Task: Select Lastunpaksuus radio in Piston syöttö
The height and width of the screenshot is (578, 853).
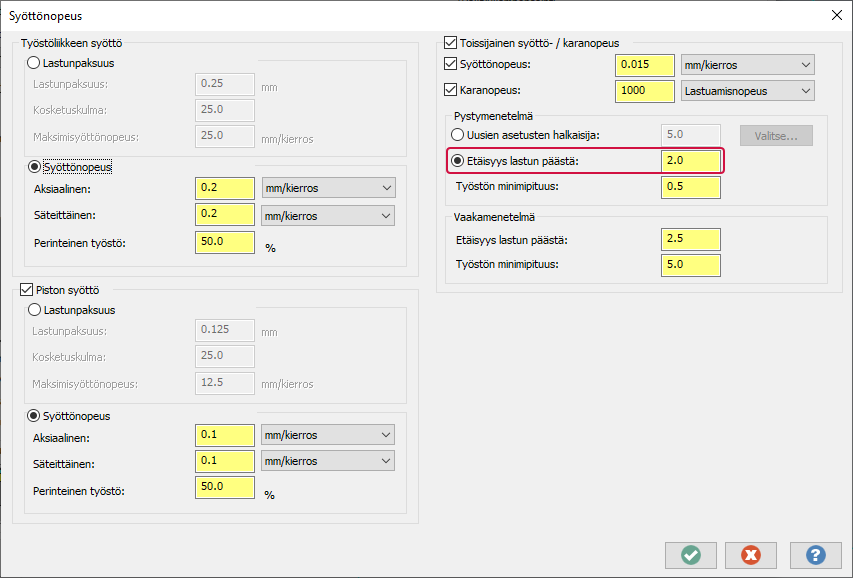Action: 34,310
